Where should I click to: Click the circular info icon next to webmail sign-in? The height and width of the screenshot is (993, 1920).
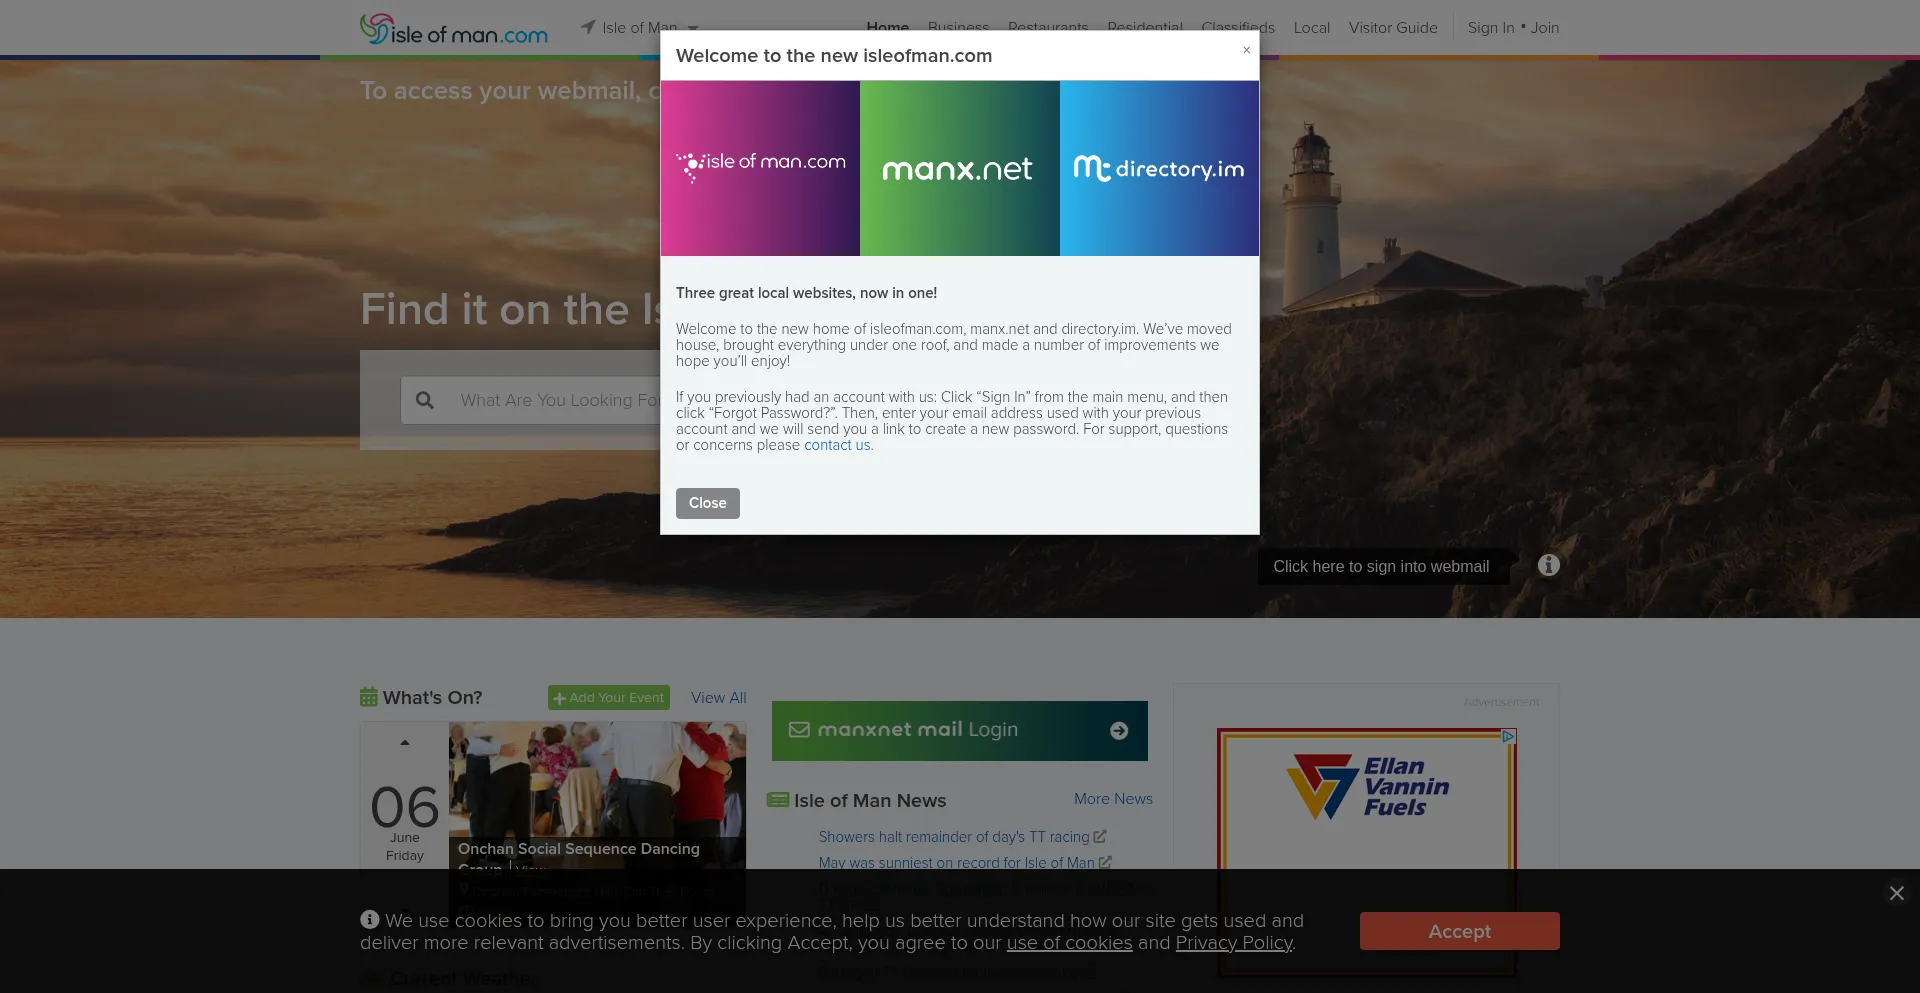1548,565
